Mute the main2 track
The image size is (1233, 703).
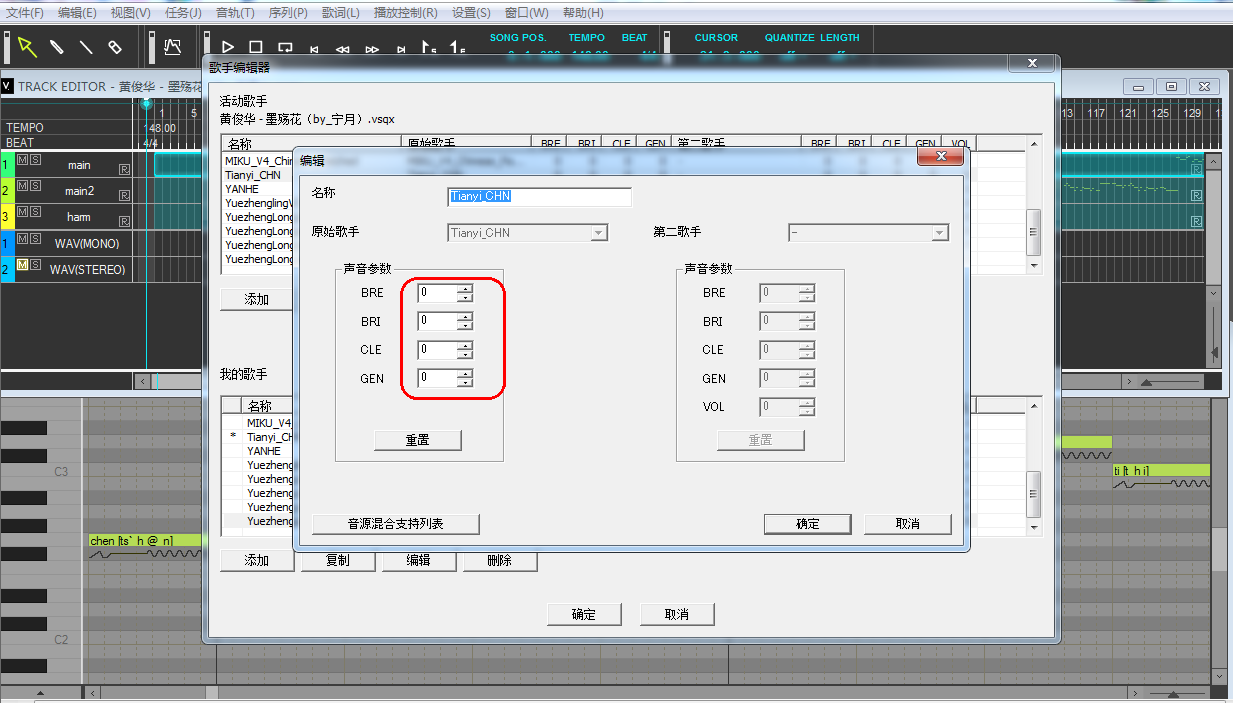coord(22,186)
